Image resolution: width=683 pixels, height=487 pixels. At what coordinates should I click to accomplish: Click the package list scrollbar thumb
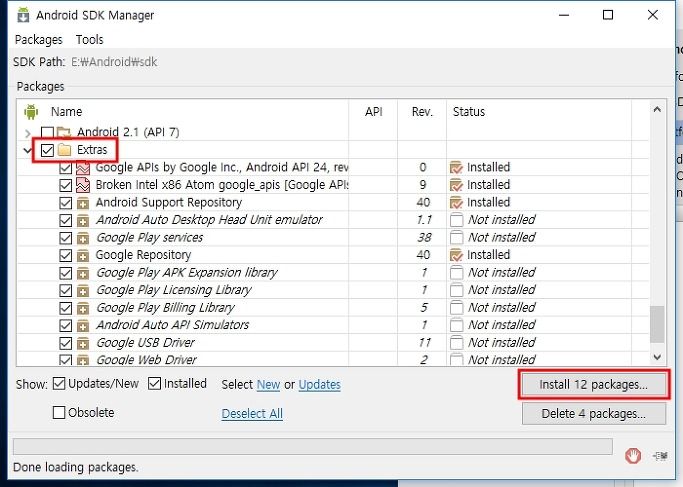[657, 325]
